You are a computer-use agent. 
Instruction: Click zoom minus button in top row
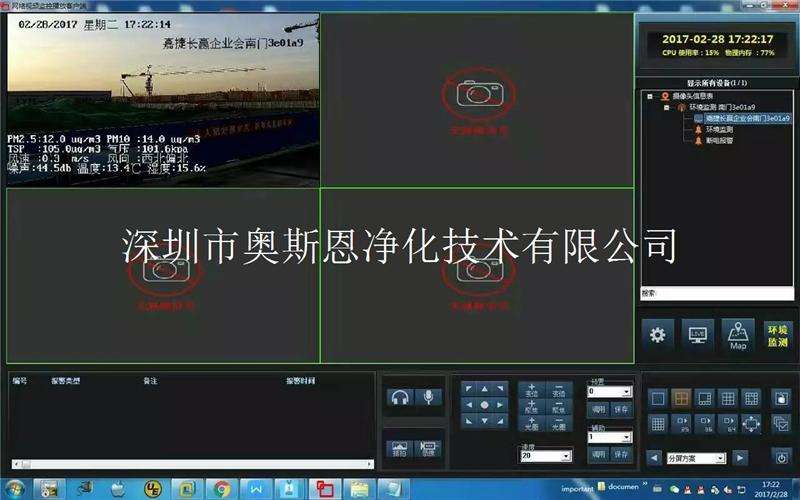point(559,390)
